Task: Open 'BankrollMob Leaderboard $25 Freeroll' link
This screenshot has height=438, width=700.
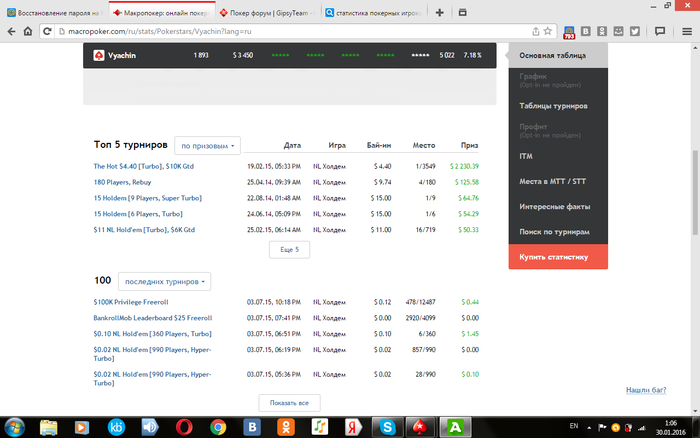Action: (x=153, y=318)
